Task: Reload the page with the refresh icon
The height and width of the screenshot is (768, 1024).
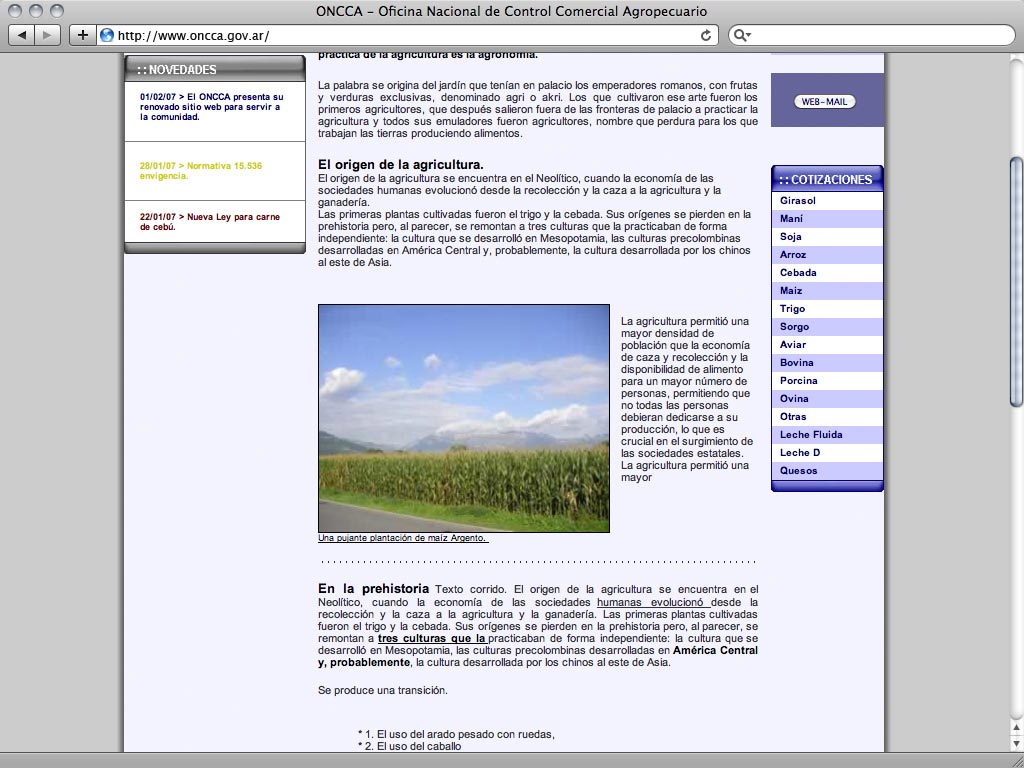Action: click(706, 35)
